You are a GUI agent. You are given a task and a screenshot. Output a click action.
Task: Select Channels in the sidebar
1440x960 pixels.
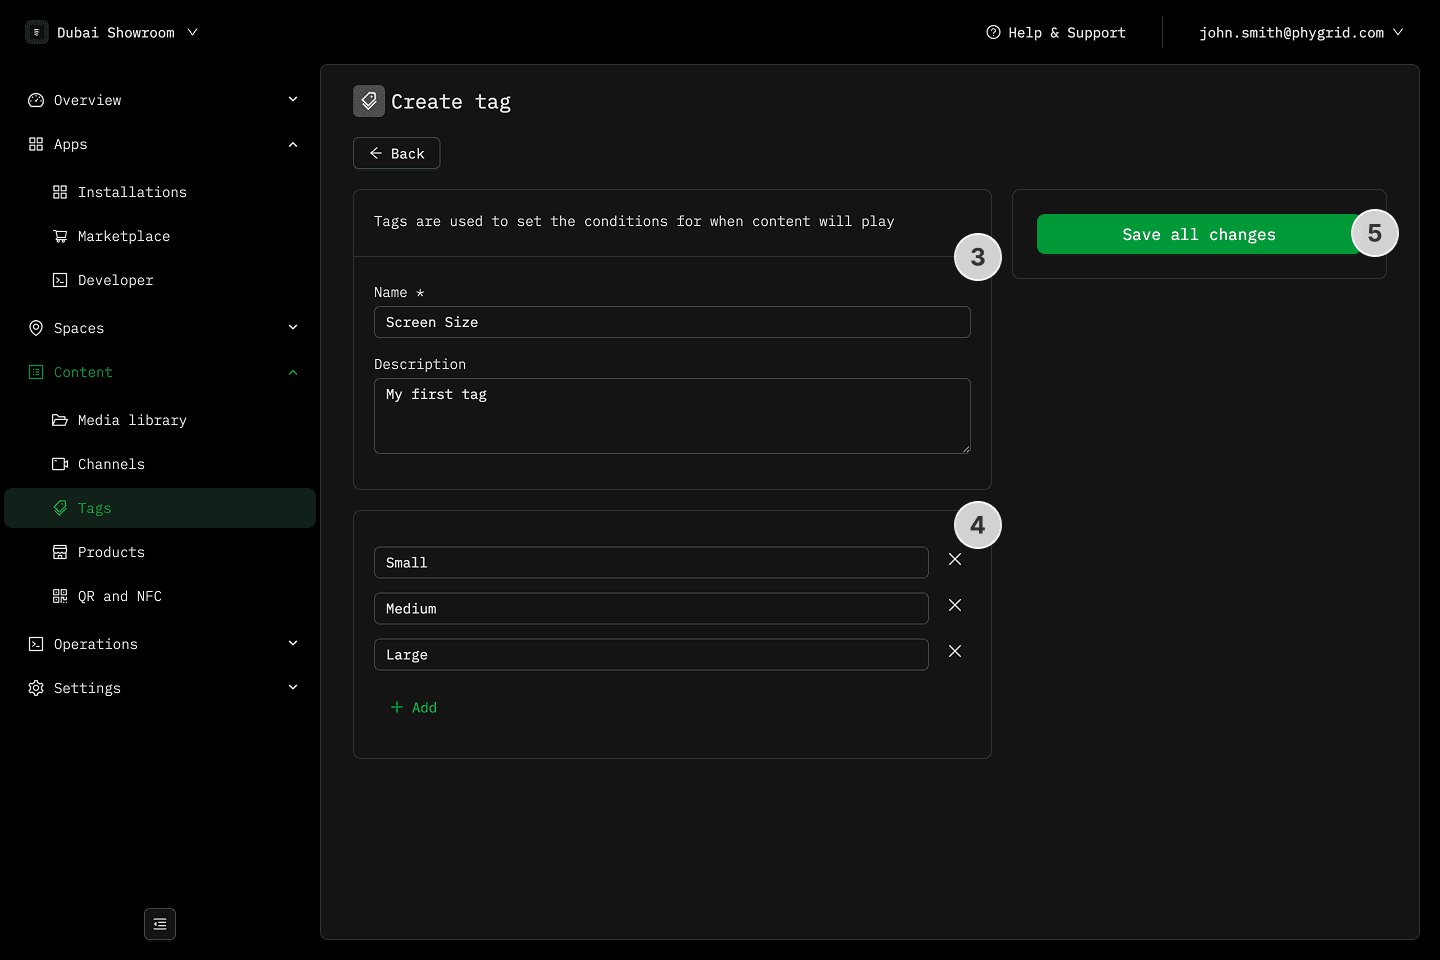click(110, 464)
